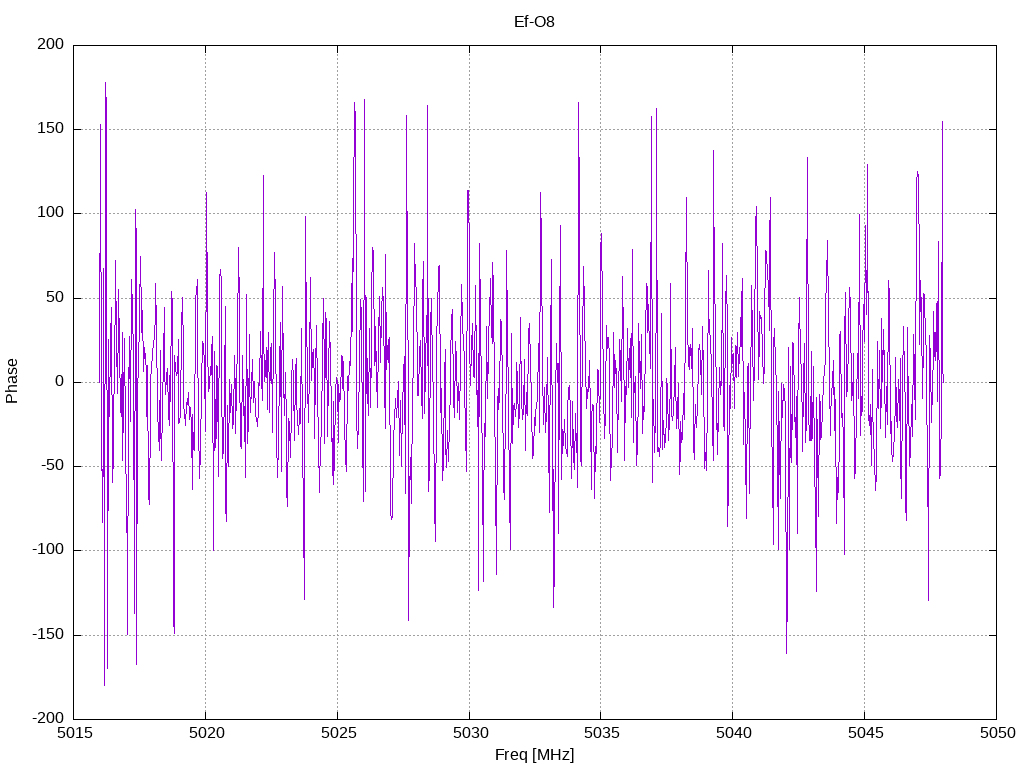
Task: Click the x-axis tick label 5015
Action: tap(74, 733)
